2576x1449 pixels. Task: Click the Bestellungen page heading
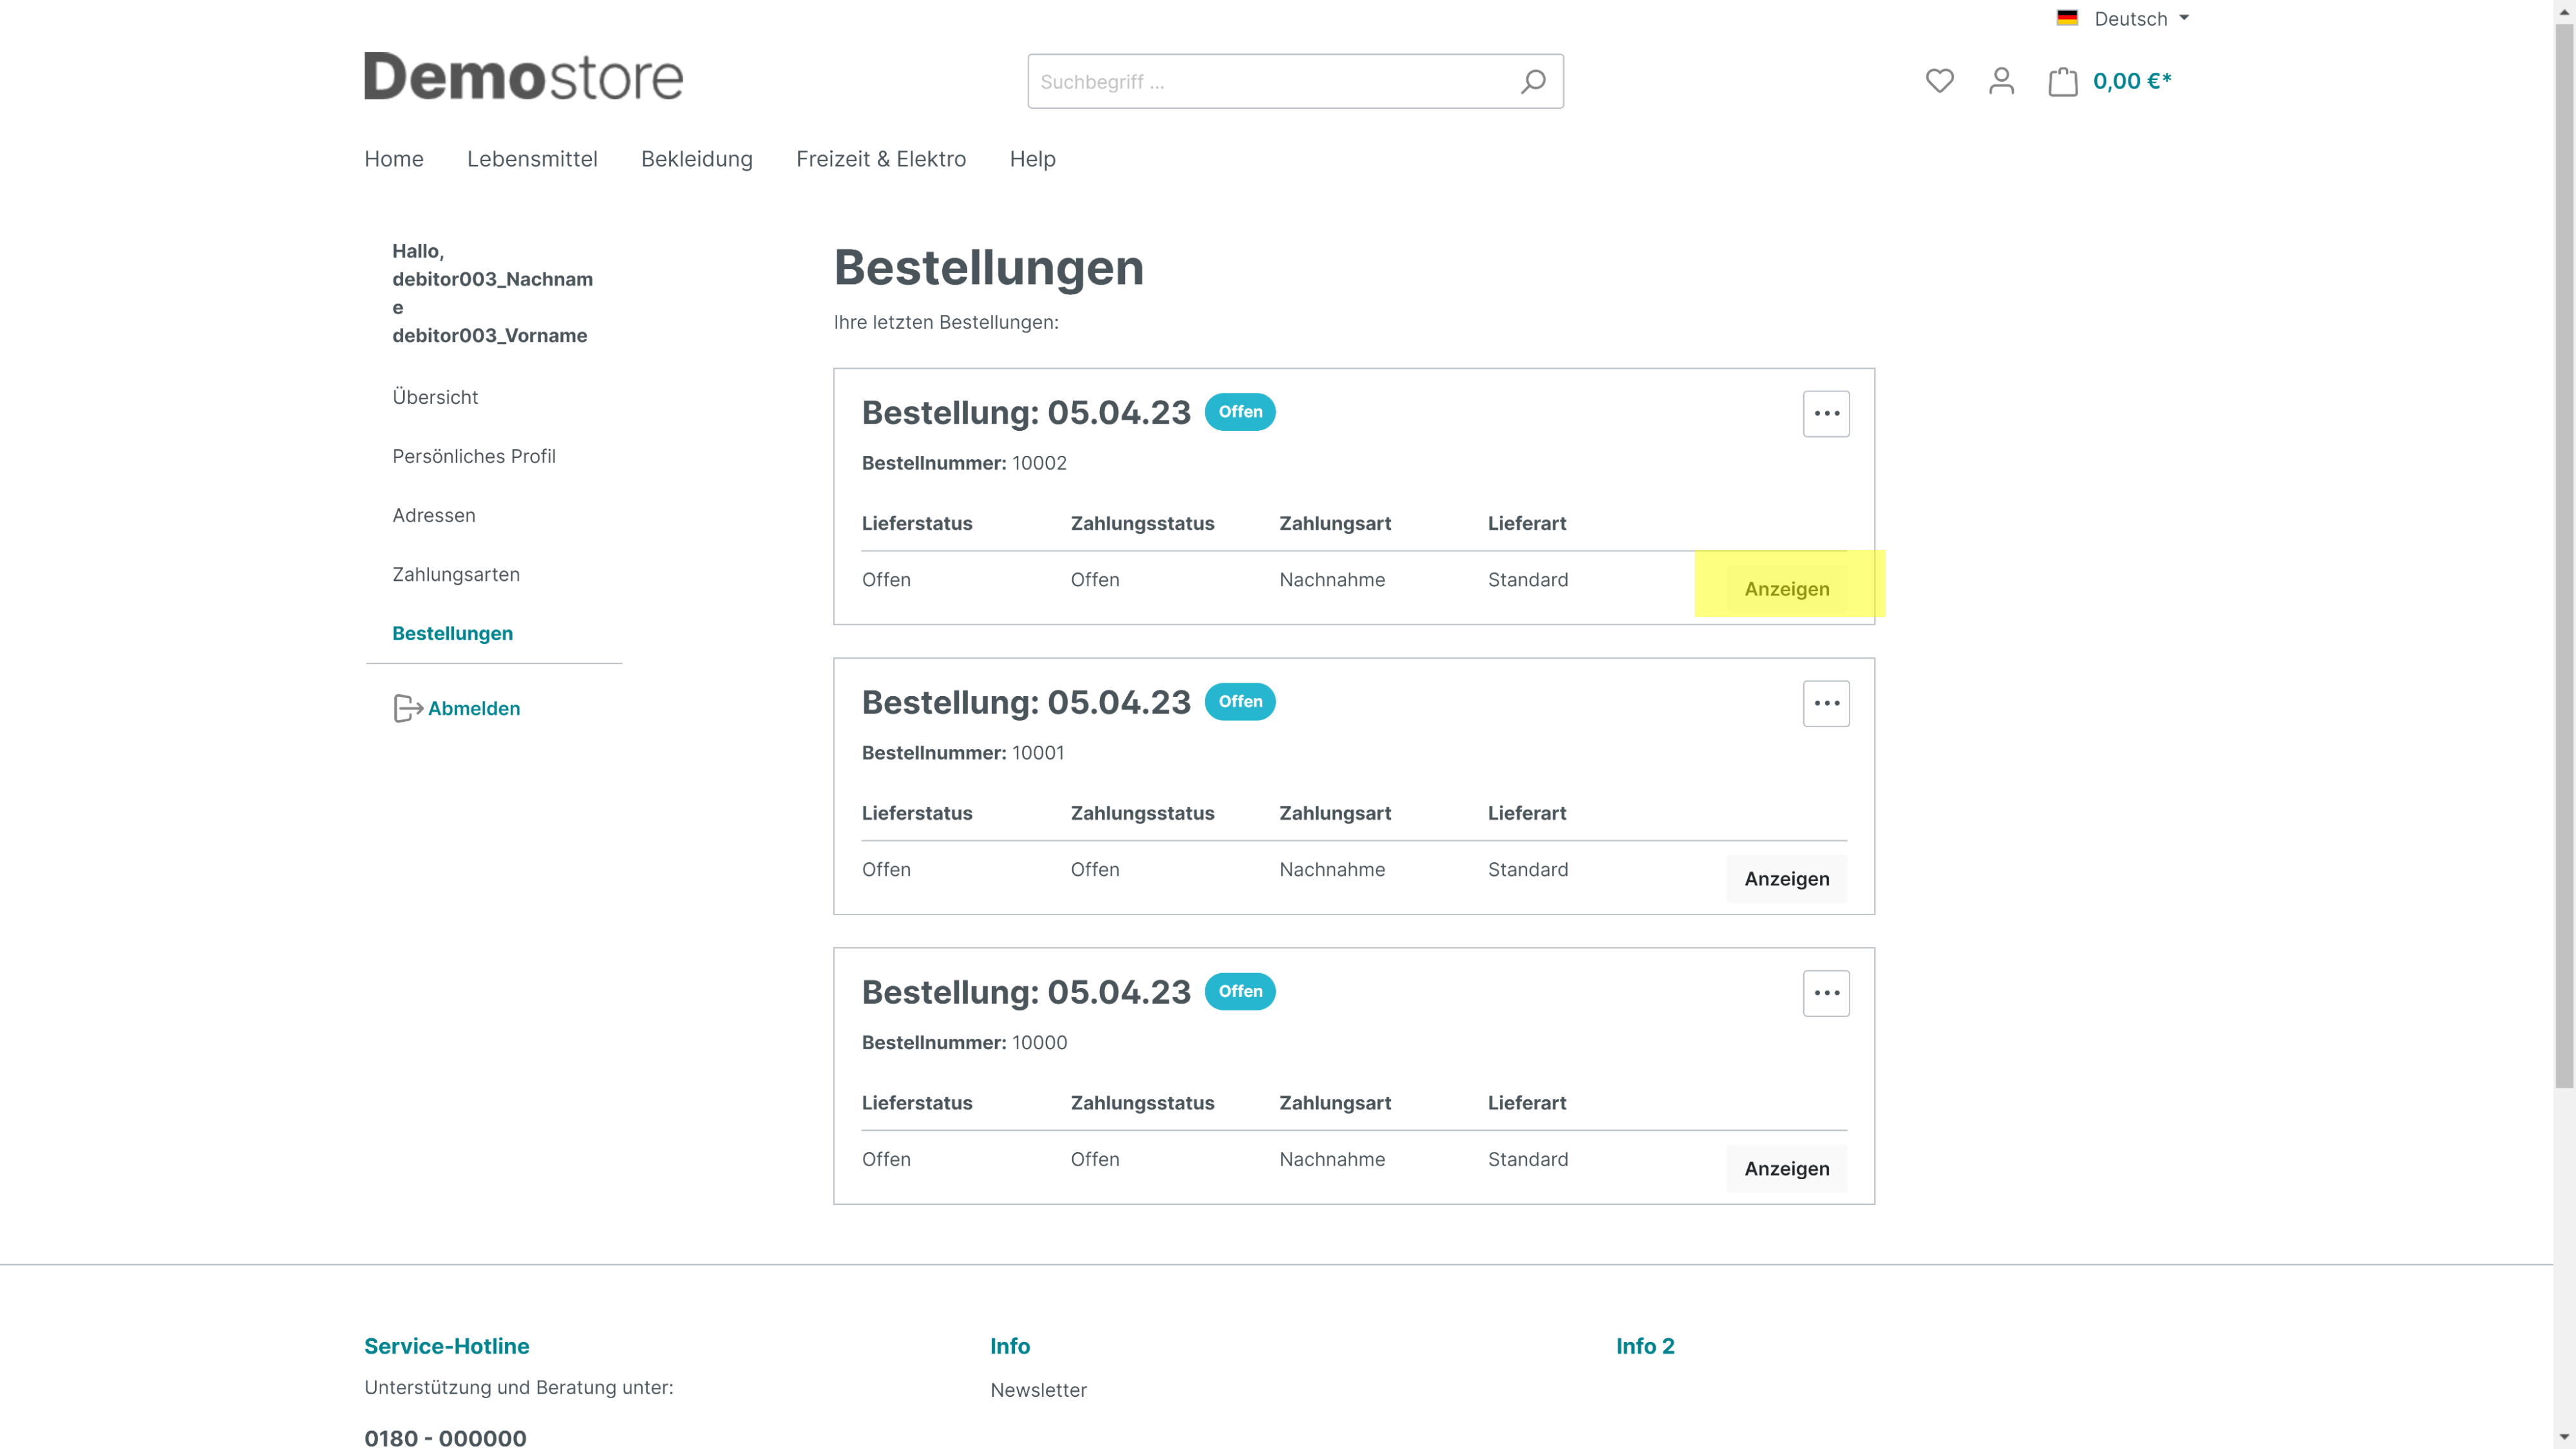(988, 268)
